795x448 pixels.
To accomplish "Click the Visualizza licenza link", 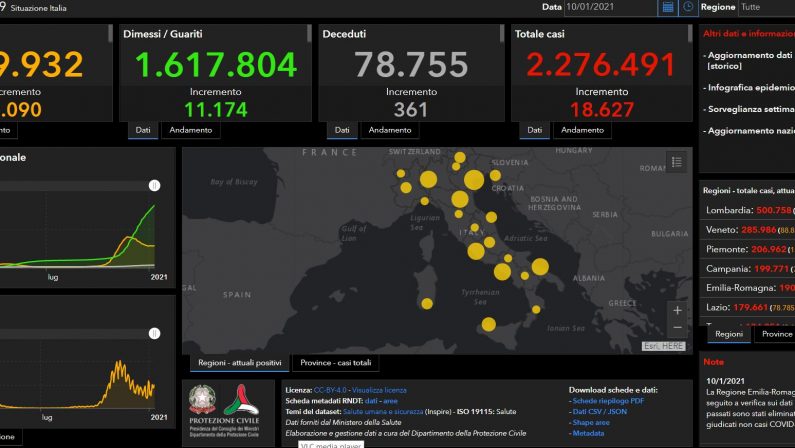I will click(379, 390).
